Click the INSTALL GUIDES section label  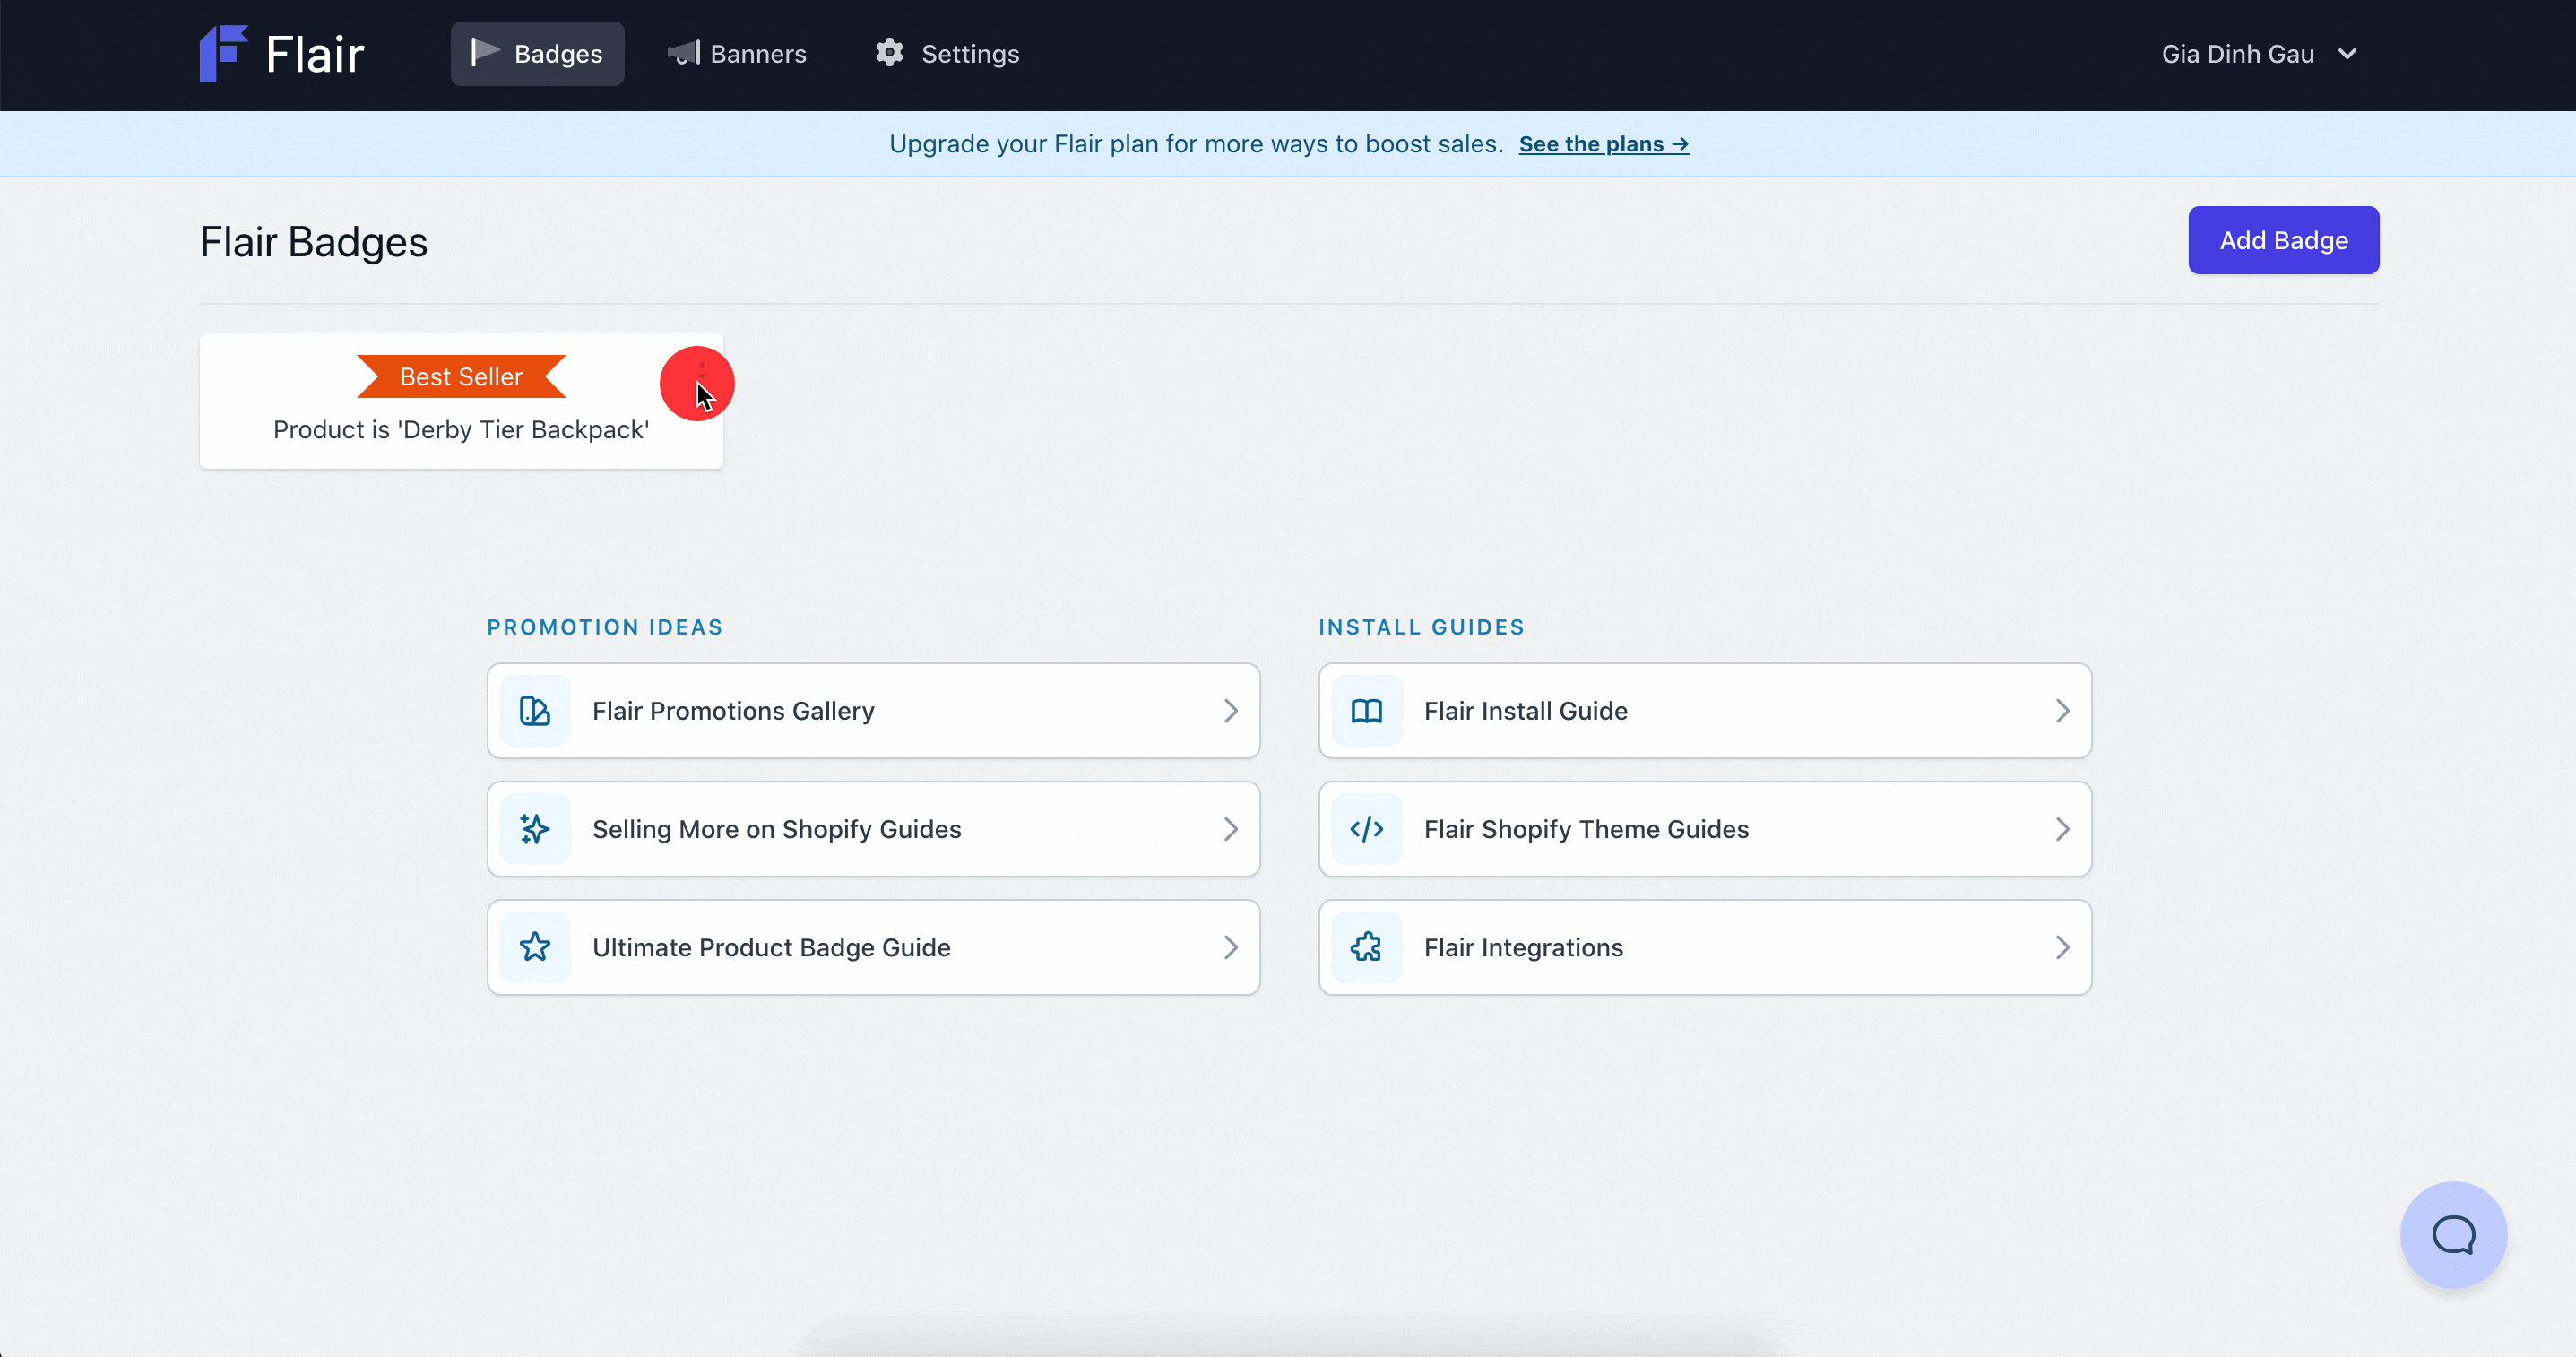1421,627
